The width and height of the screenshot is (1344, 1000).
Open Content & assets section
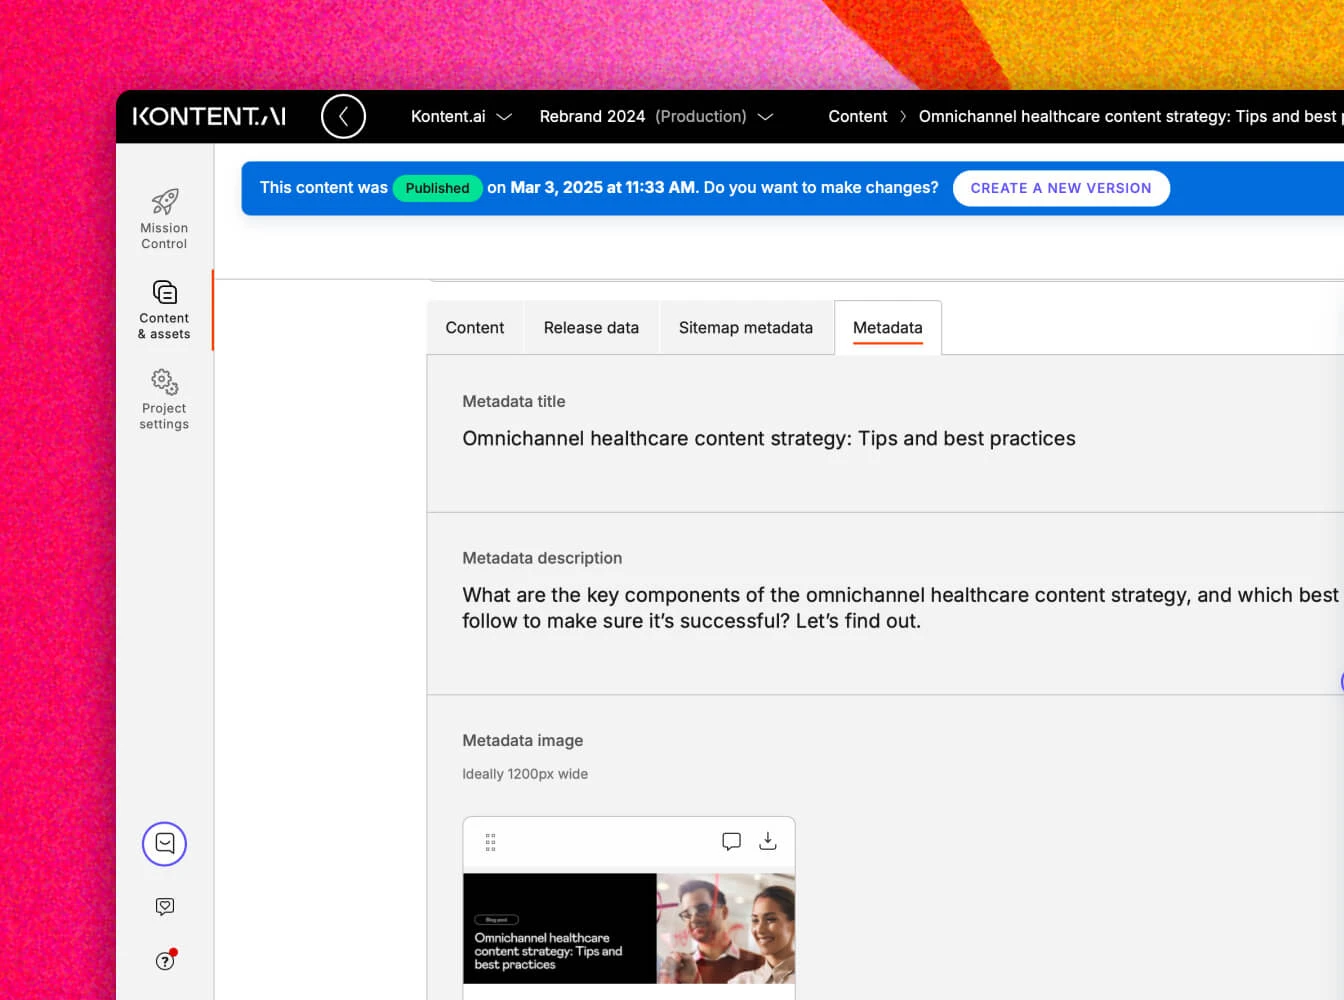(x=164, y=309)
